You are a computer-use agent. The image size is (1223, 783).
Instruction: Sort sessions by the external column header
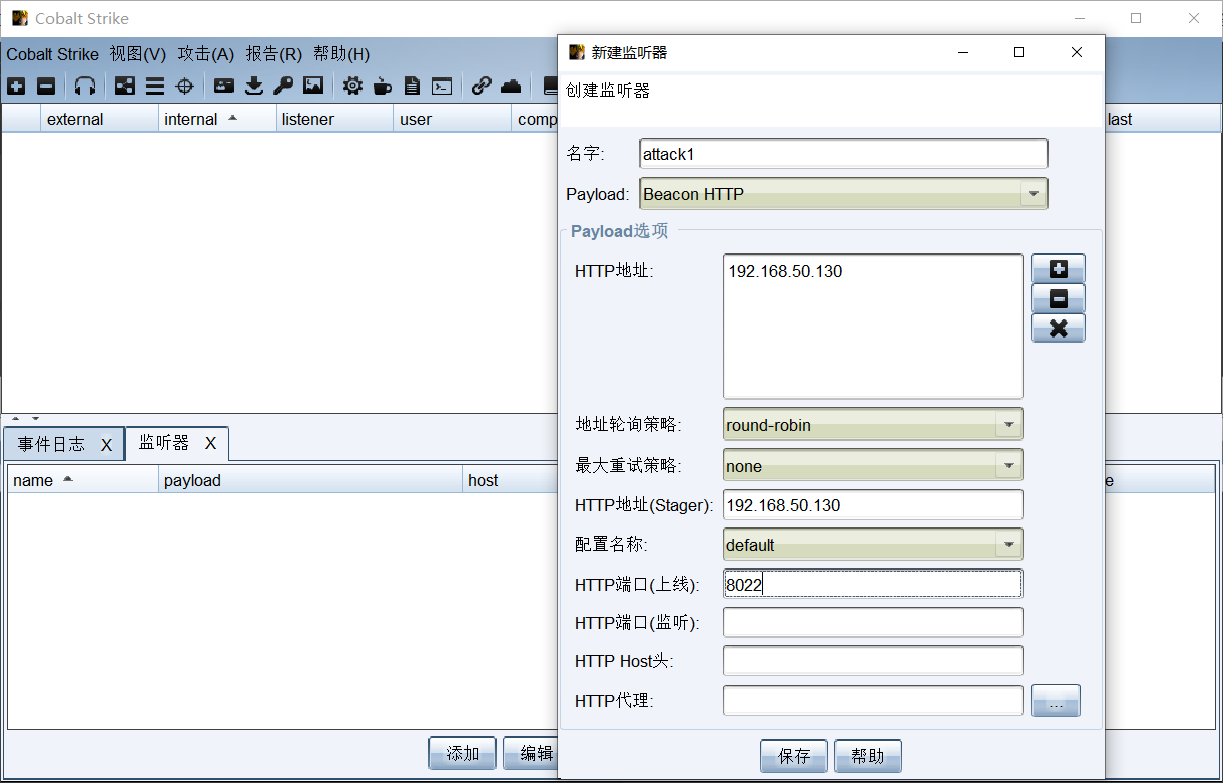pos(99,119)
